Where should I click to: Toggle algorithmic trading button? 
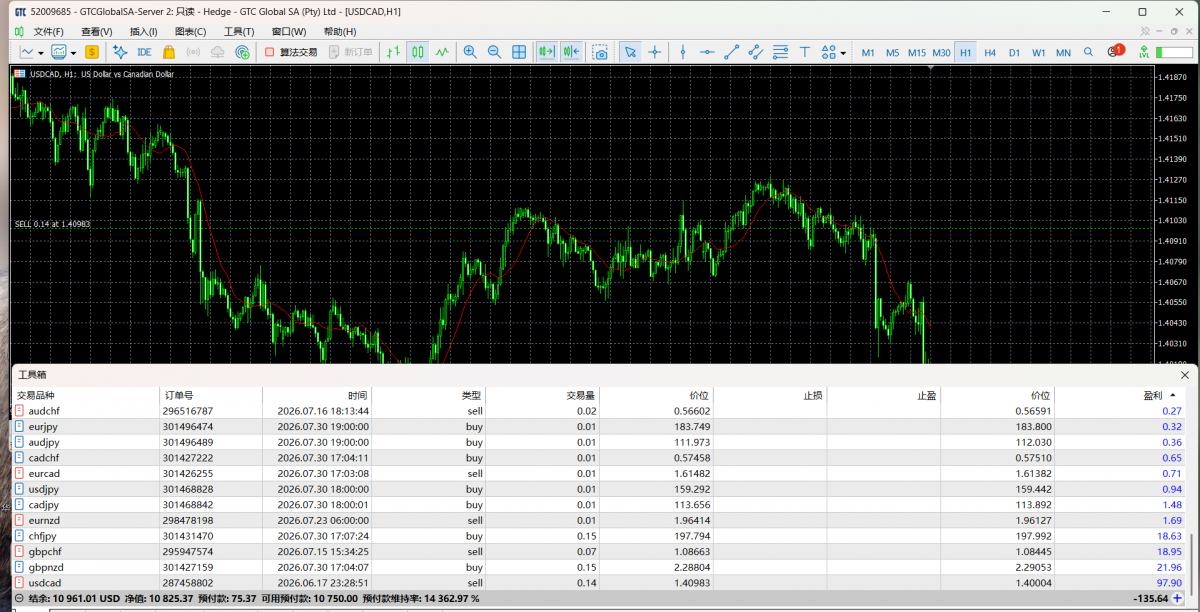(x=292, y=52)
